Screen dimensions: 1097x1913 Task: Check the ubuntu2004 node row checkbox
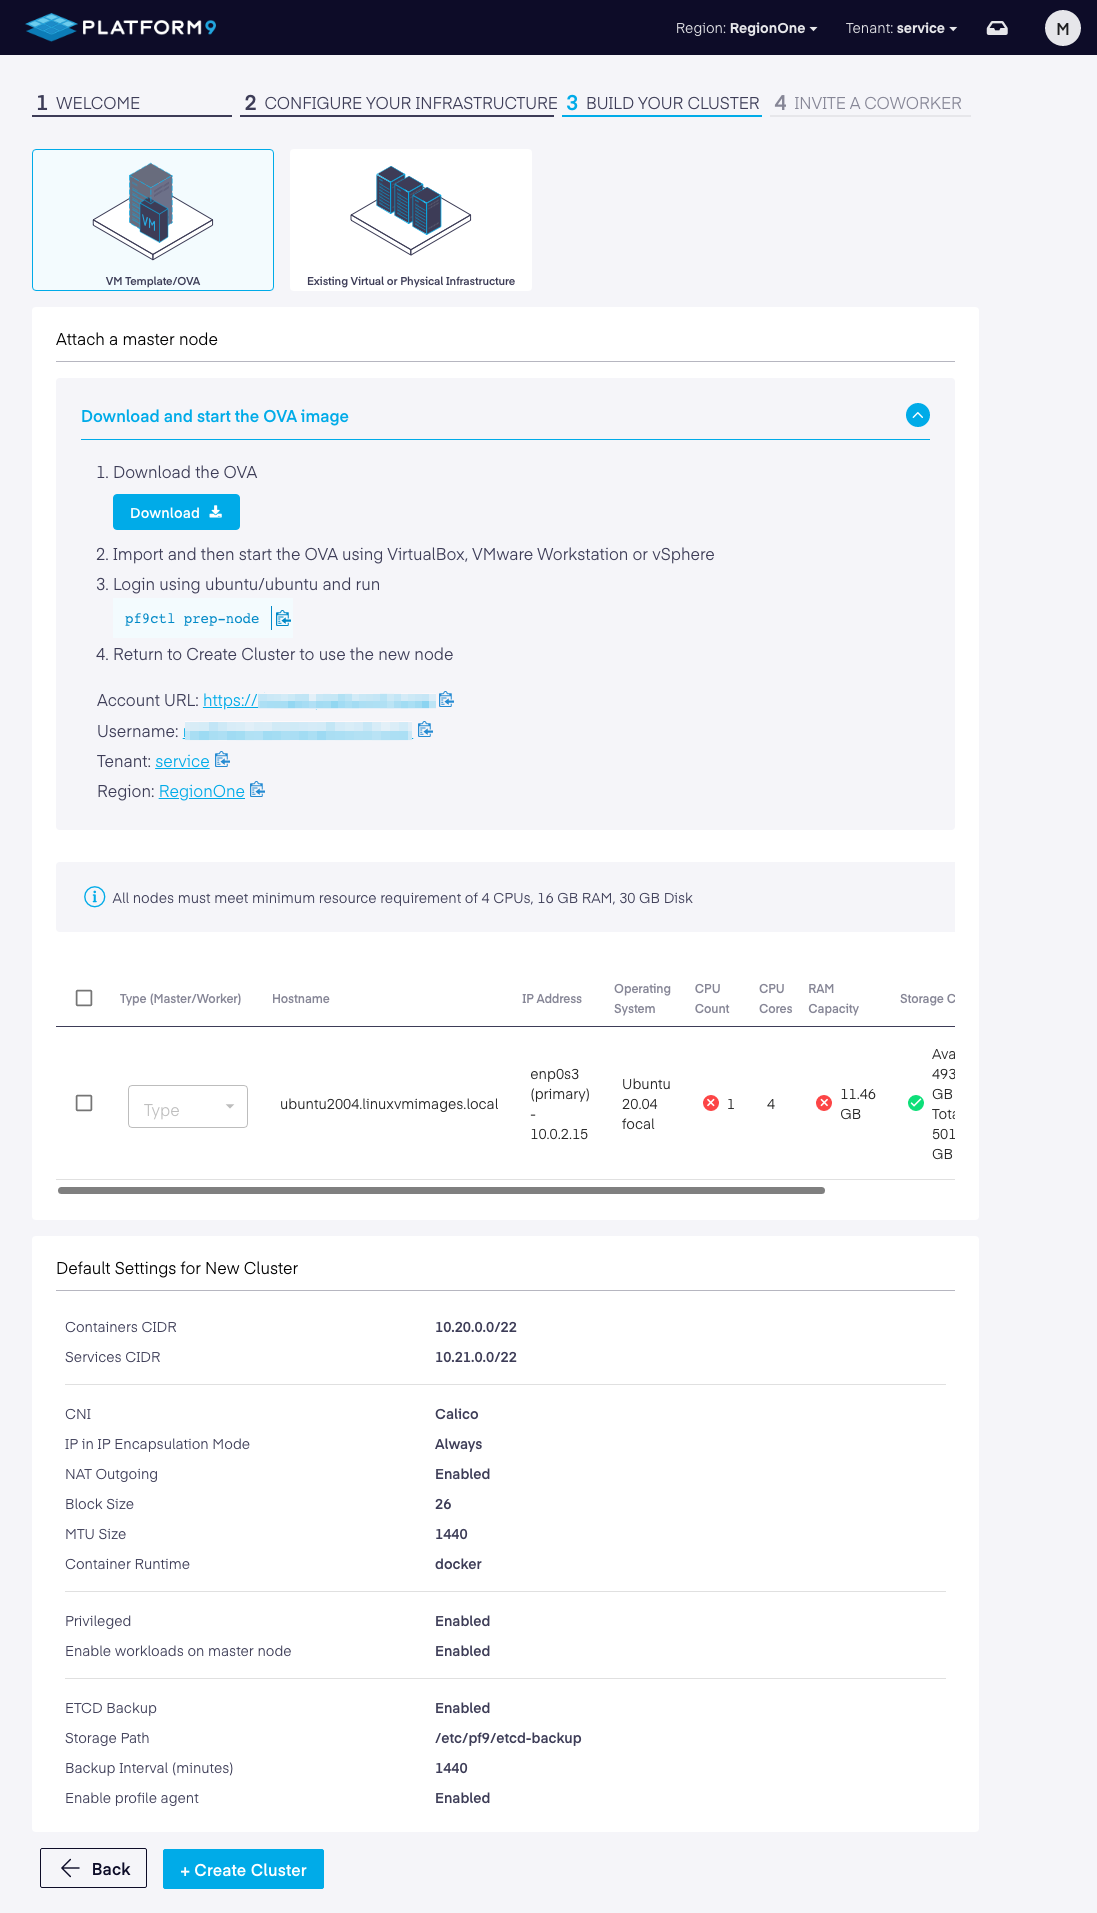[84, 1103]
